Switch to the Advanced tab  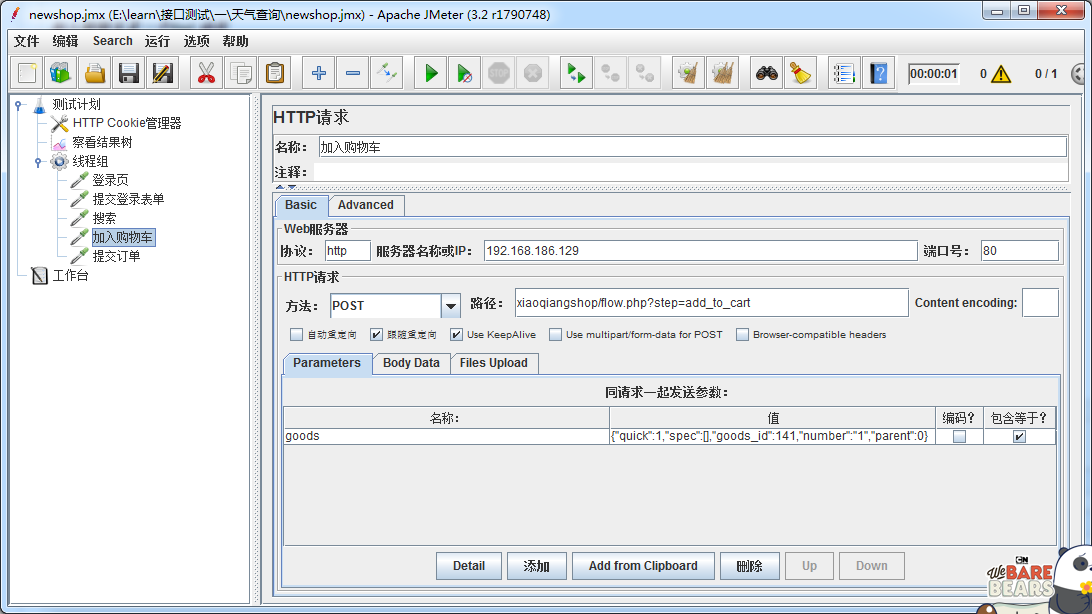click(366, 205)
